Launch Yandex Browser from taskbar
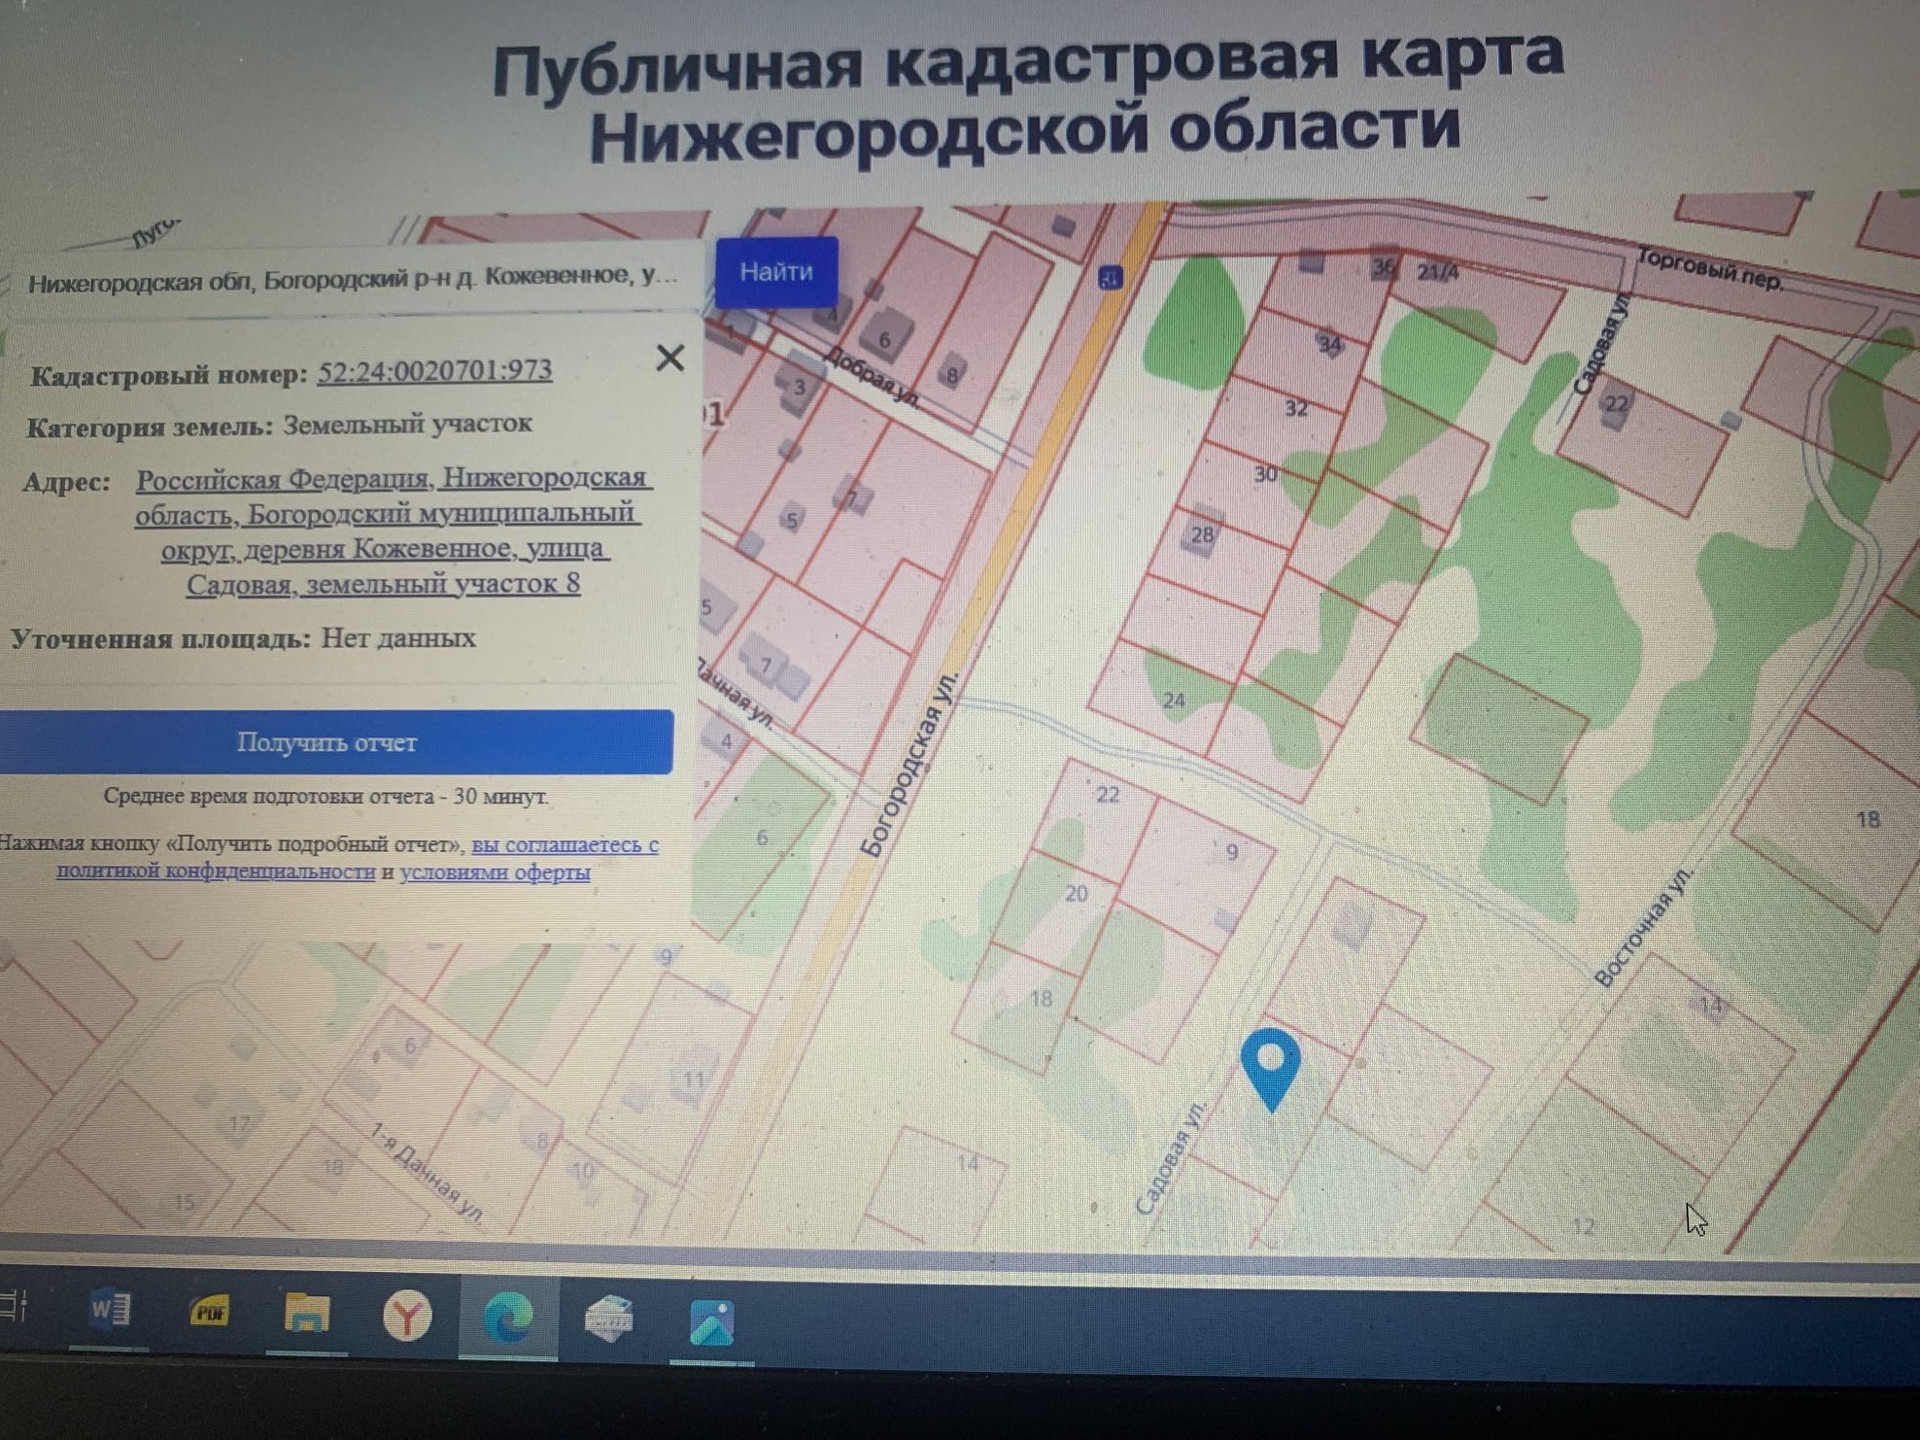 tap(407, 1317)
